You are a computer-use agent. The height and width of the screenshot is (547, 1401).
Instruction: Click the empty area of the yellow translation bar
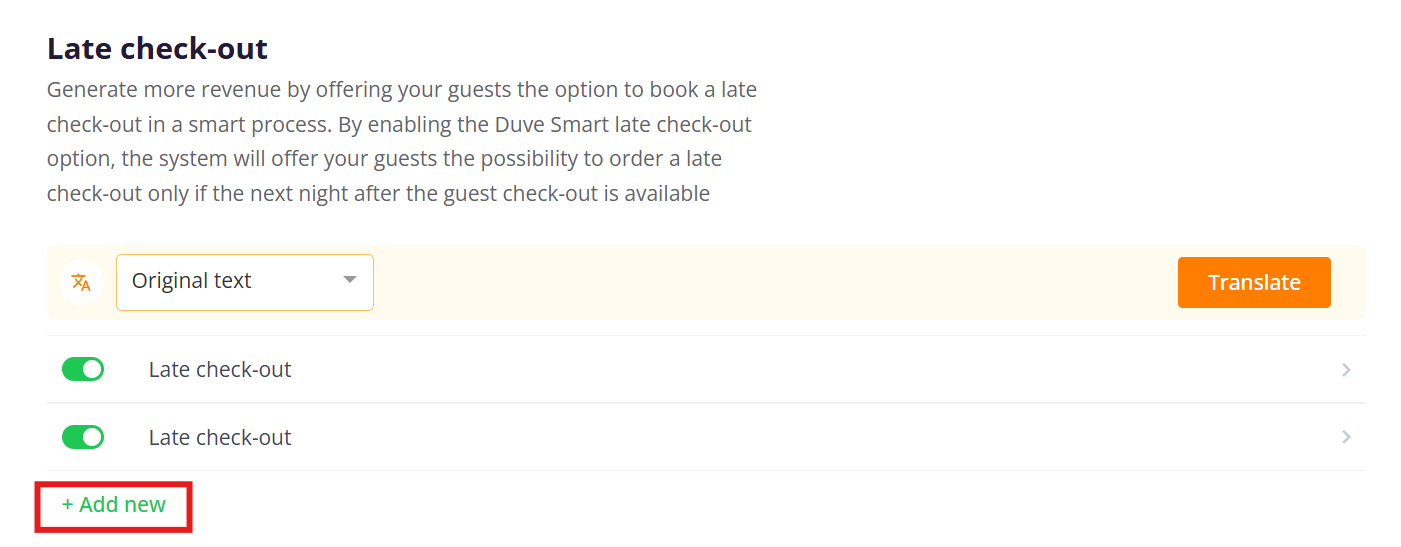click(x=770, y=283)
